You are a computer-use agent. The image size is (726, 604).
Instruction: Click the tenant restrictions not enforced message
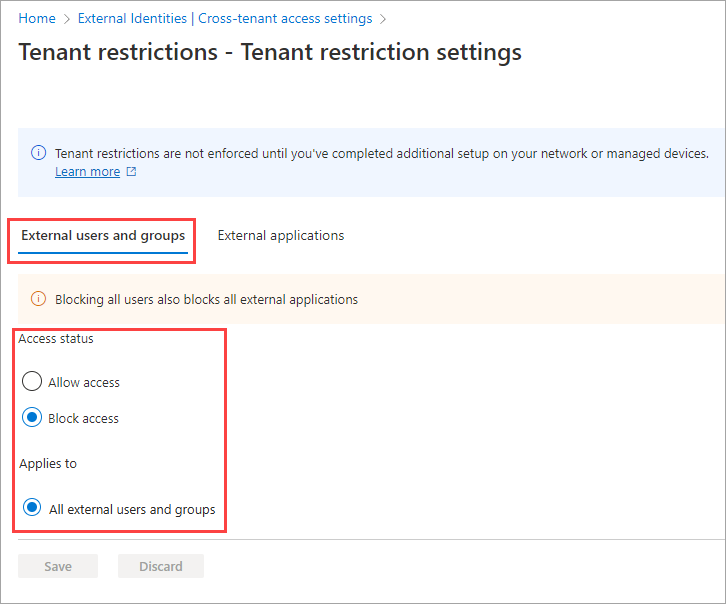click(x=381, y=154)
